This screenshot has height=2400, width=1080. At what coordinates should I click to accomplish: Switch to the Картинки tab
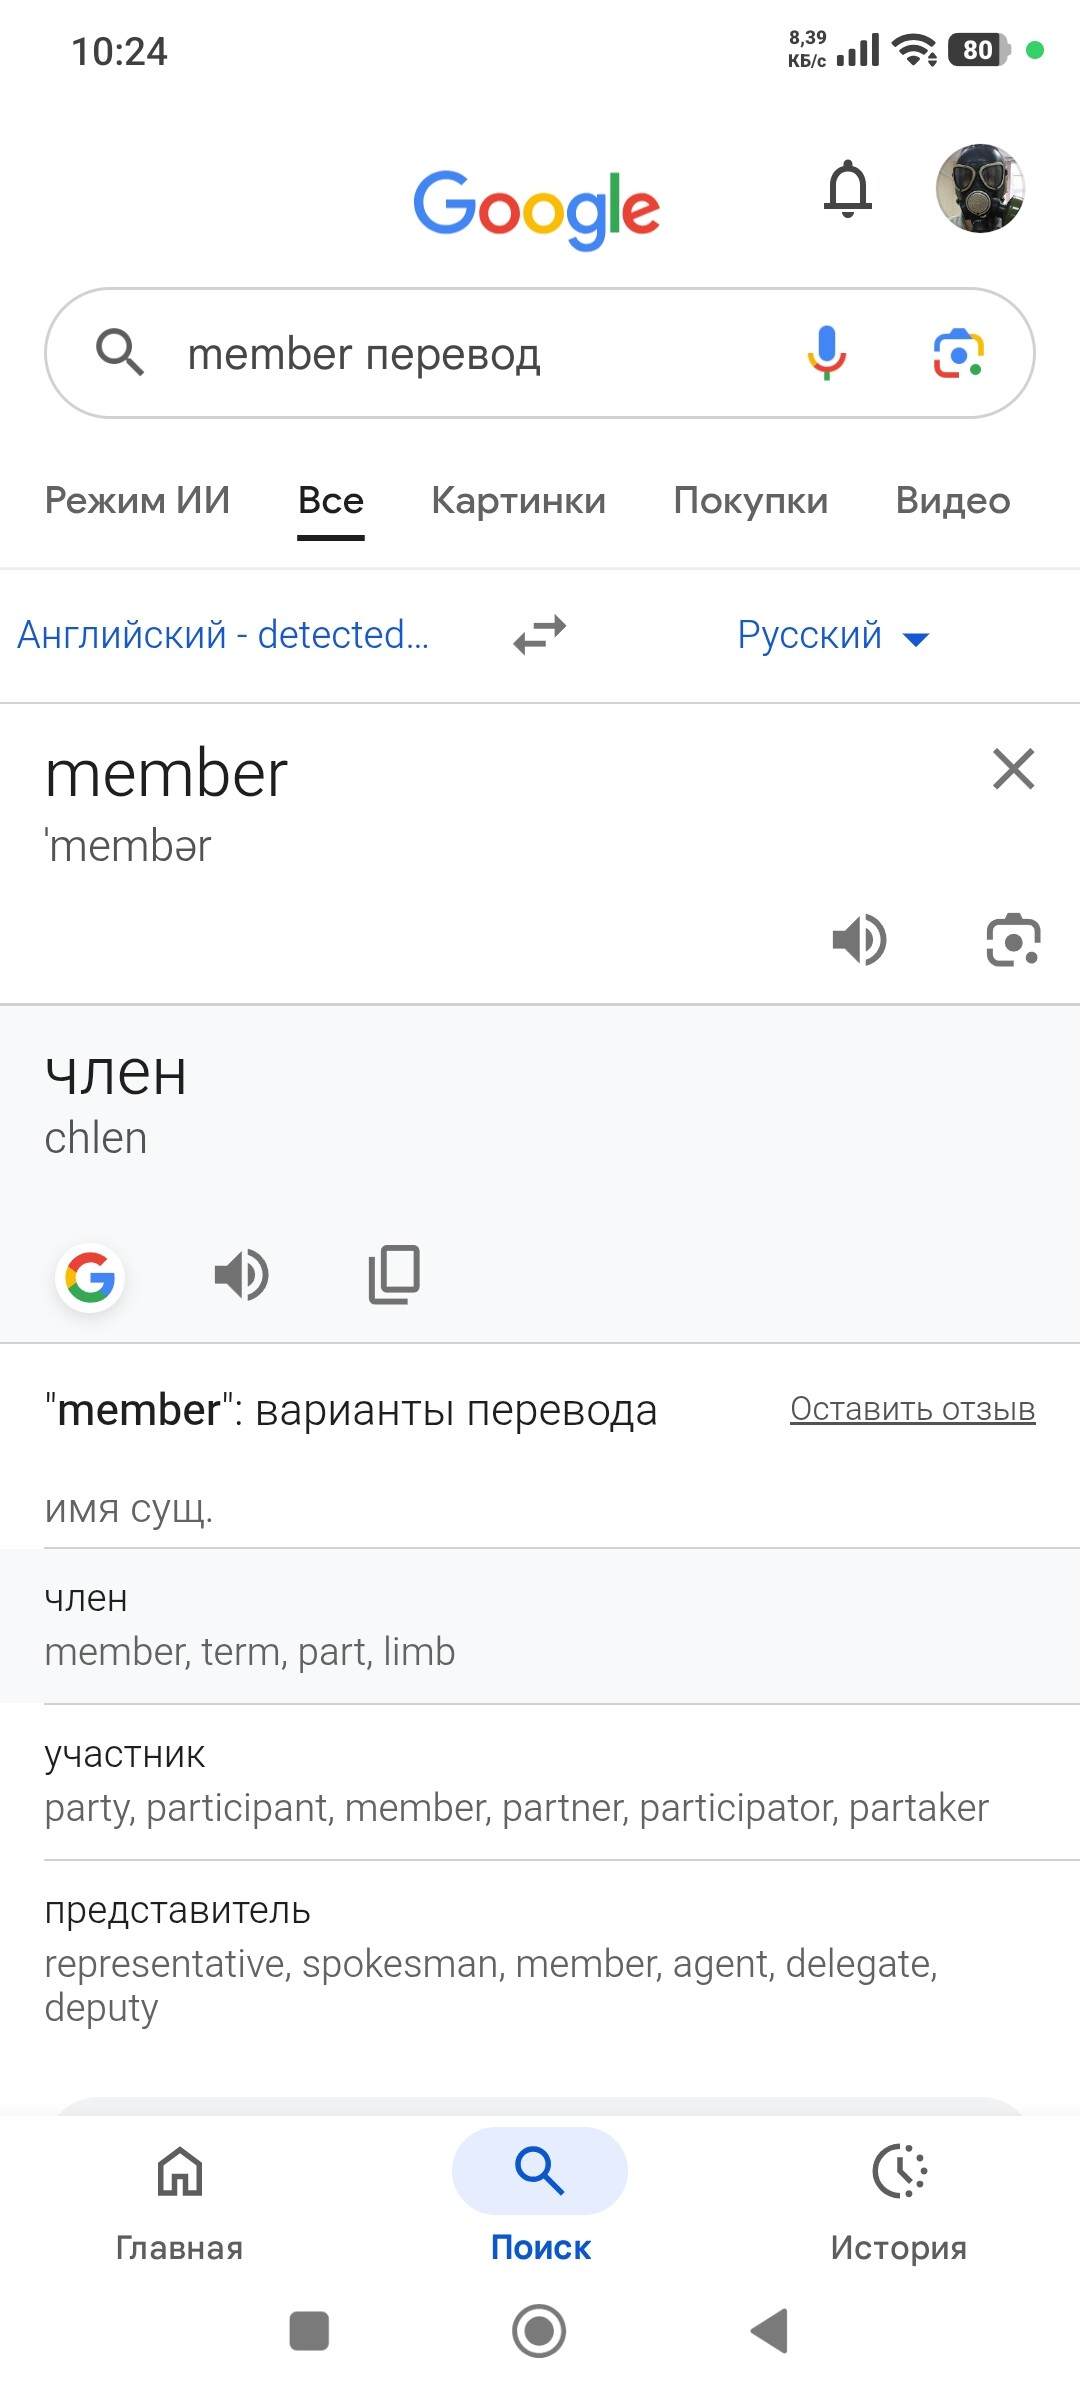coord(518,501)
